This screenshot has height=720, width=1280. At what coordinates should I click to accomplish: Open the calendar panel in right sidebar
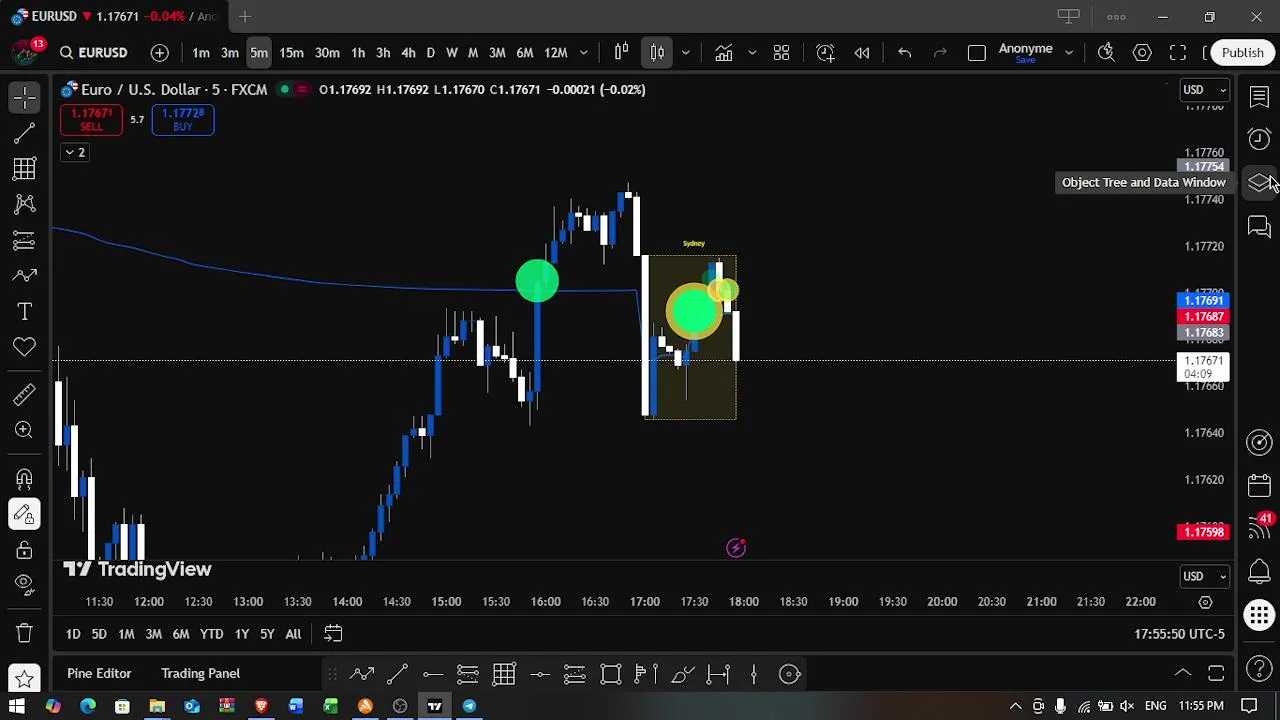[1259, 486]
